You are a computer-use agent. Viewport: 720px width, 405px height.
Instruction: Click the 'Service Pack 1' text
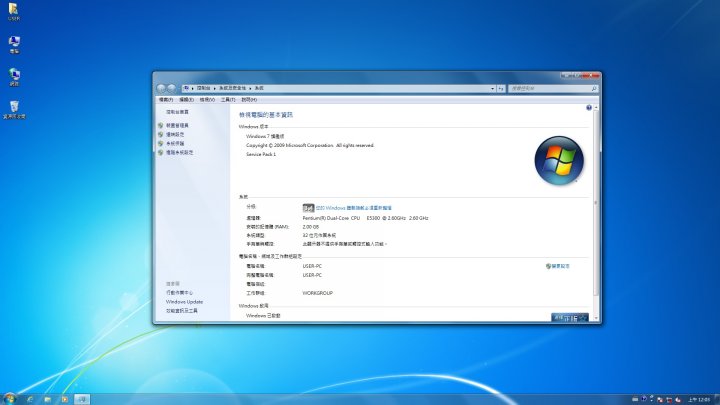[261, 154]
